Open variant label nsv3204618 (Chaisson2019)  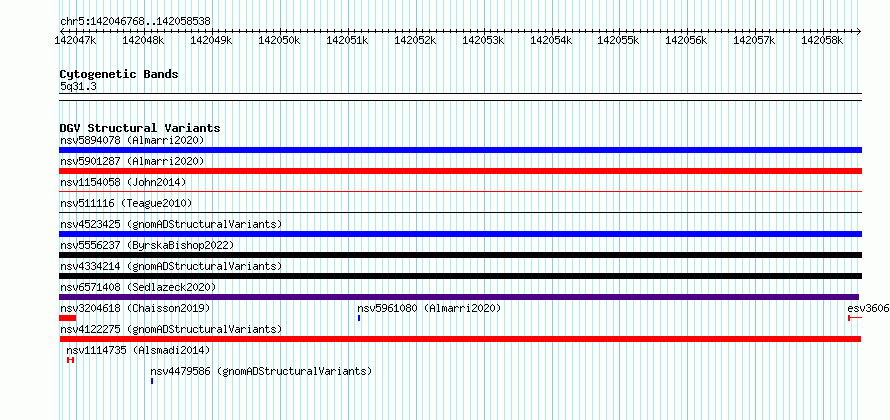point(135,308)
